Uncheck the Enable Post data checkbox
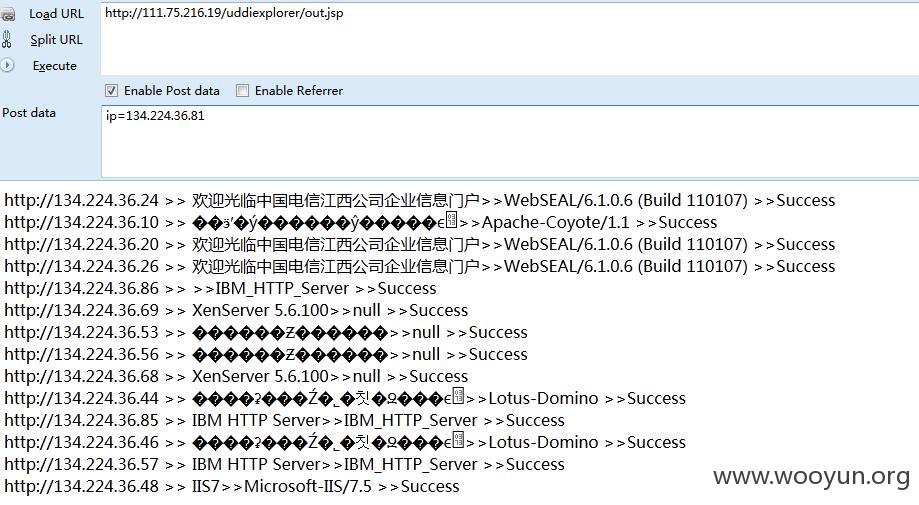Image resolution: width=919 pixels, height=505 pixels. [x=111, y=90]
